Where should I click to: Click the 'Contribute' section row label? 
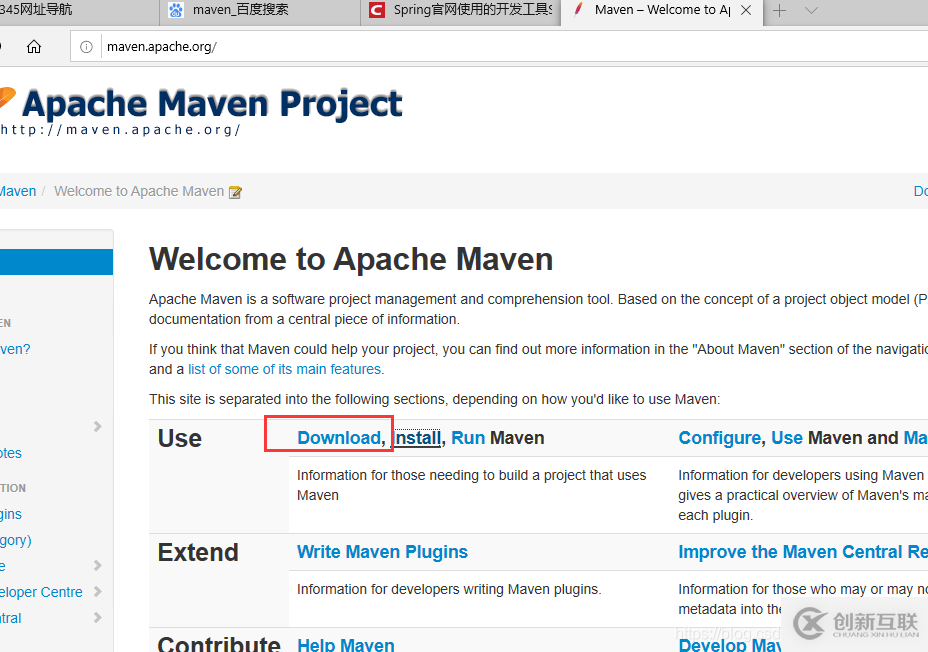(x=218, y=644)
